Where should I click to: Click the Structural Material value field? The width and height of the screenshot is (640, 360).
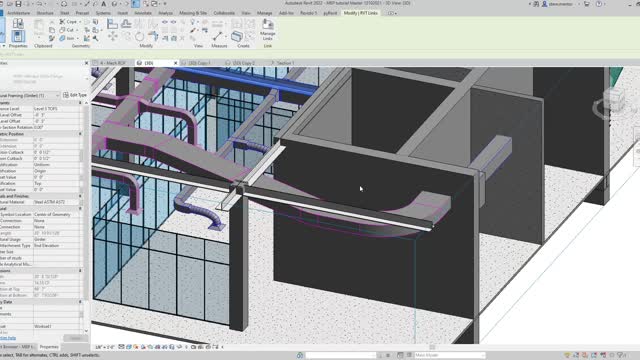(57, 202)
